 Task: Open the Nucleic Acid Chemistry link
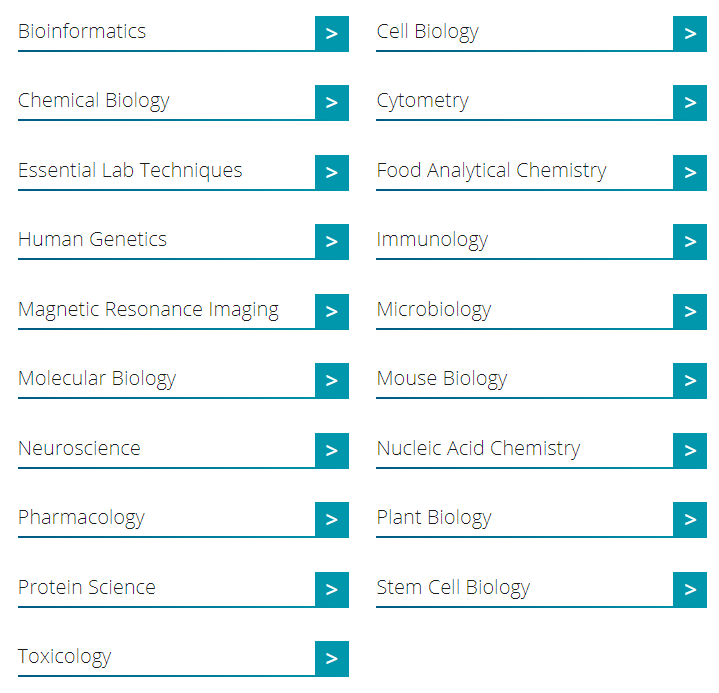pyautogui.click(x=478, y=448)
